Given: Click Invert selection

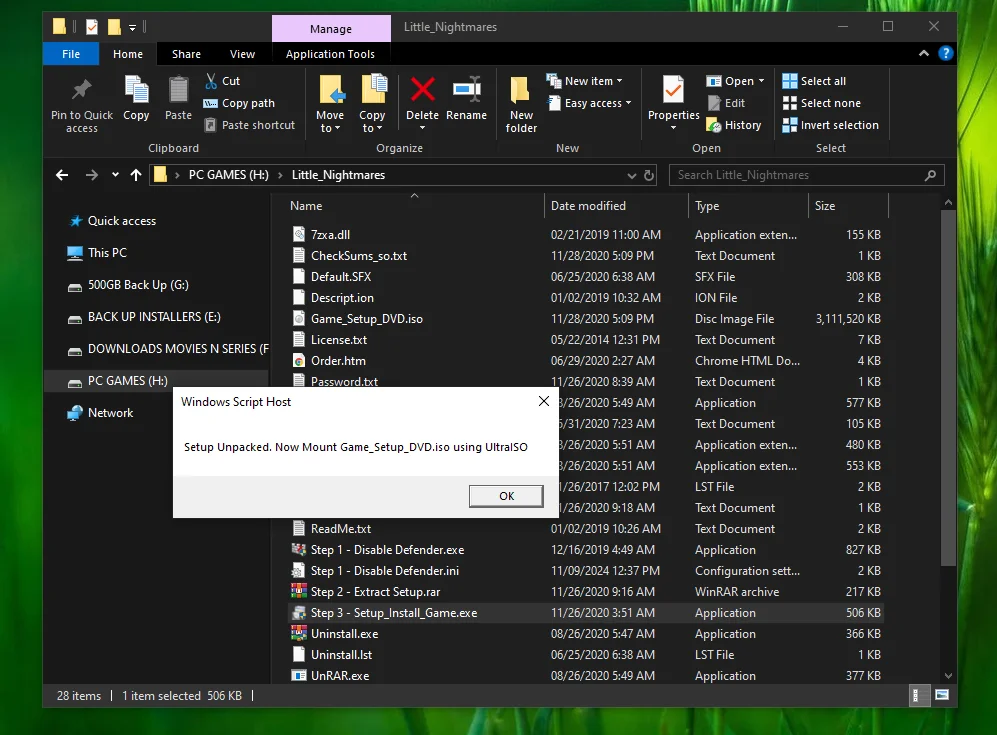Looking at the screenshot, I should click(830, 125).
